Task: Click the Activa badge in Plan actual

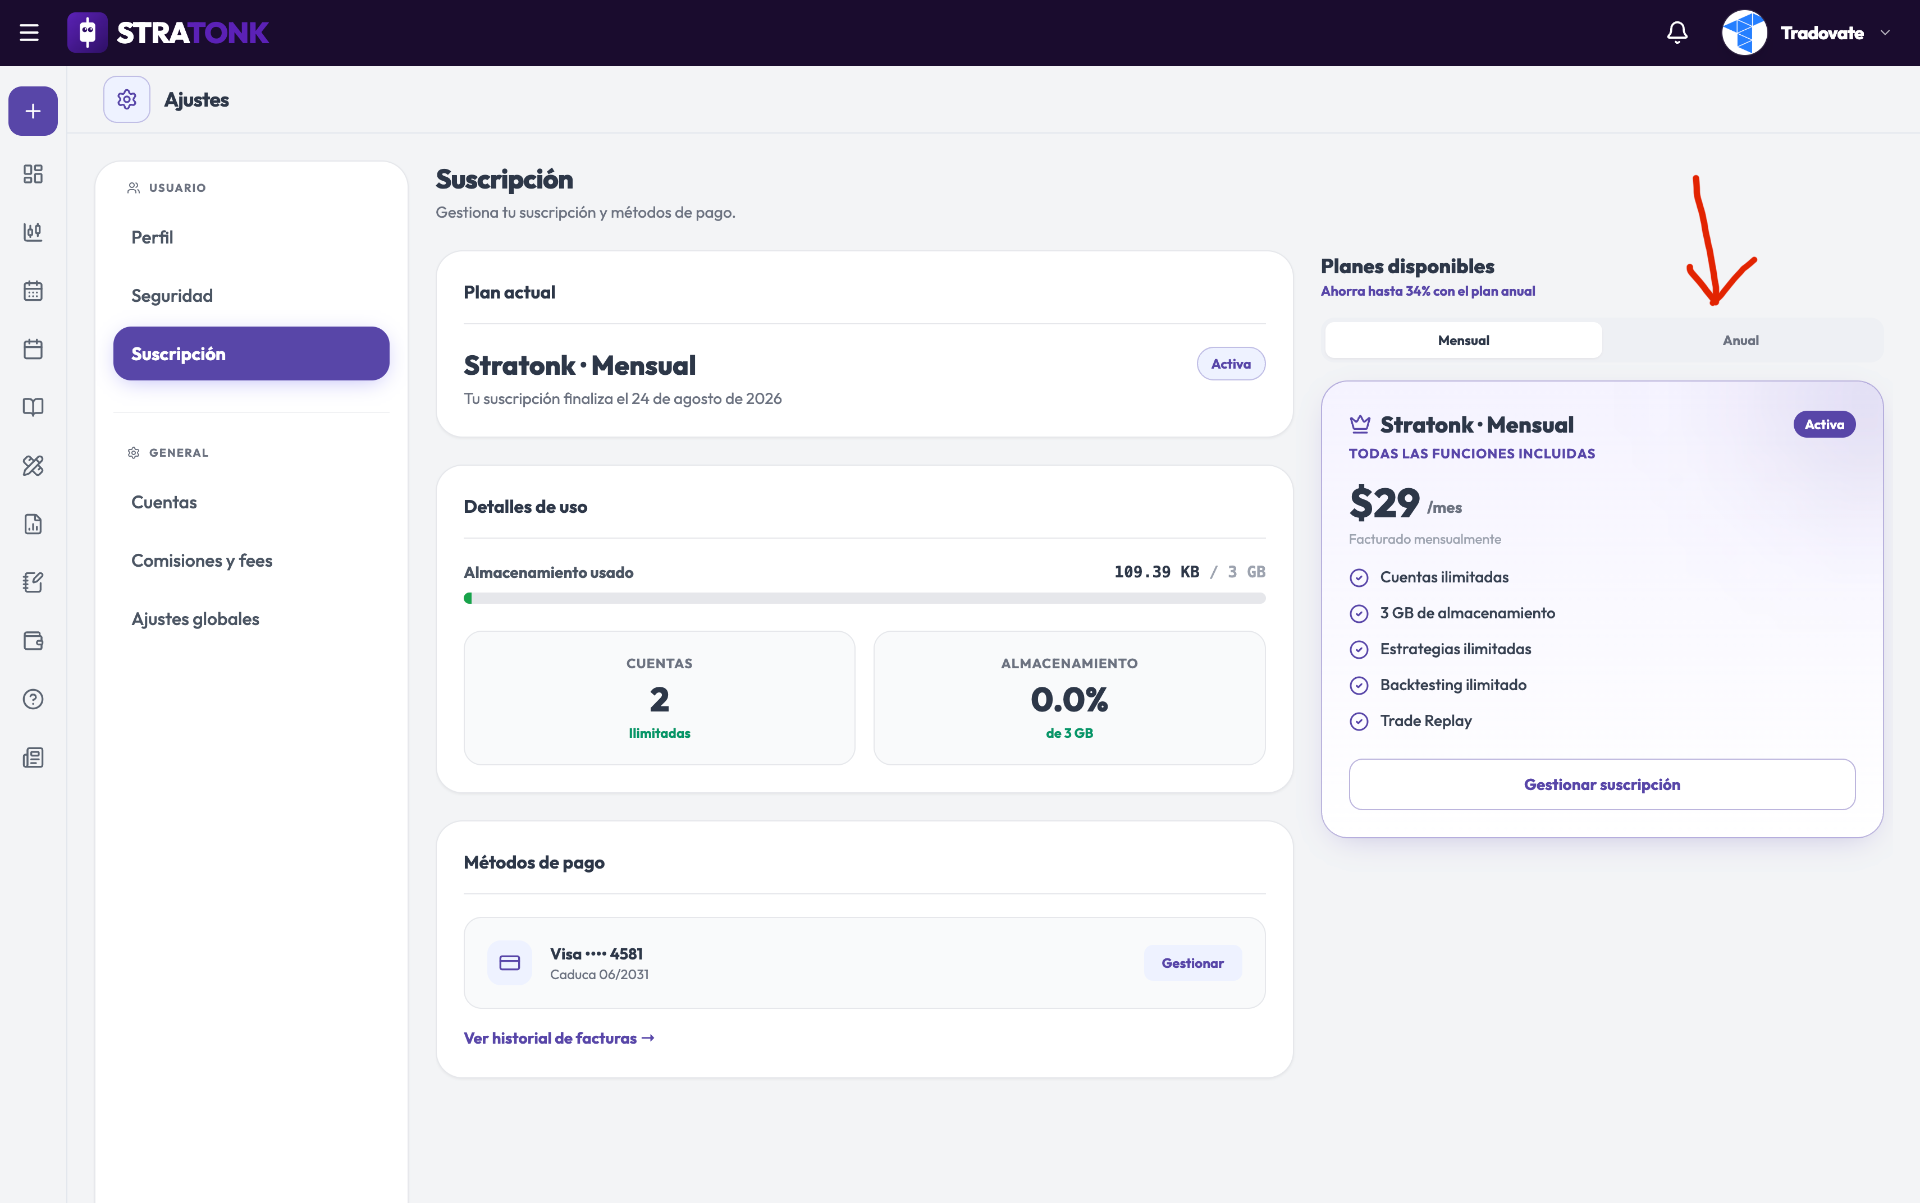Action: pyautogui.click(x=1231, y=364)
